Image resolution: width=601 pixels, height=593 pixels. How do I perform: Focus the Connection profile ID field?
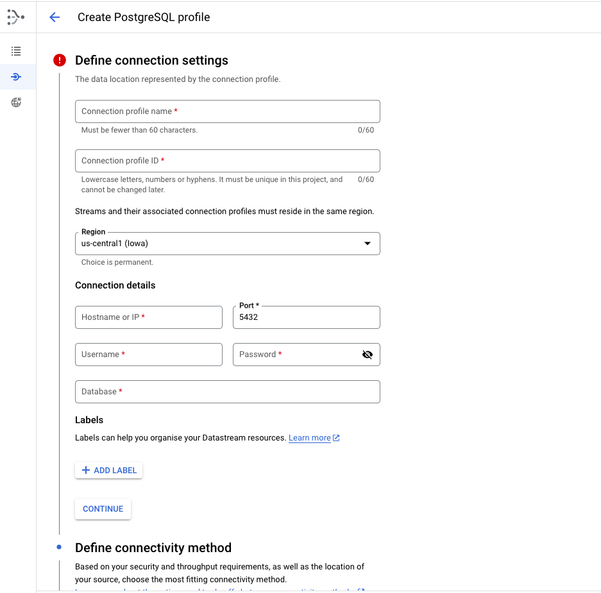(x=228, y=161)
